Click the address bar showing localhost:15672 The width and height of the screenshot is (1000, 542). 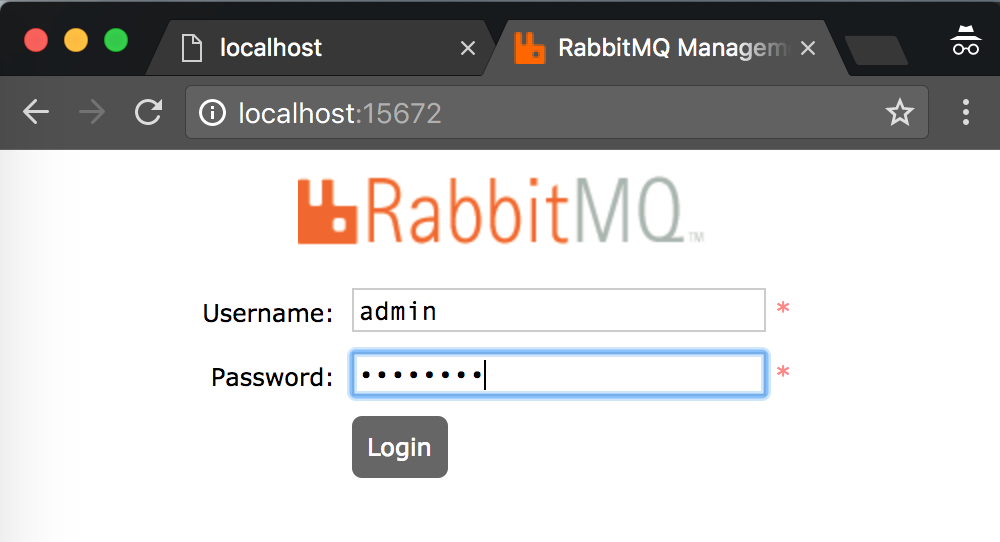coord(556,112)
